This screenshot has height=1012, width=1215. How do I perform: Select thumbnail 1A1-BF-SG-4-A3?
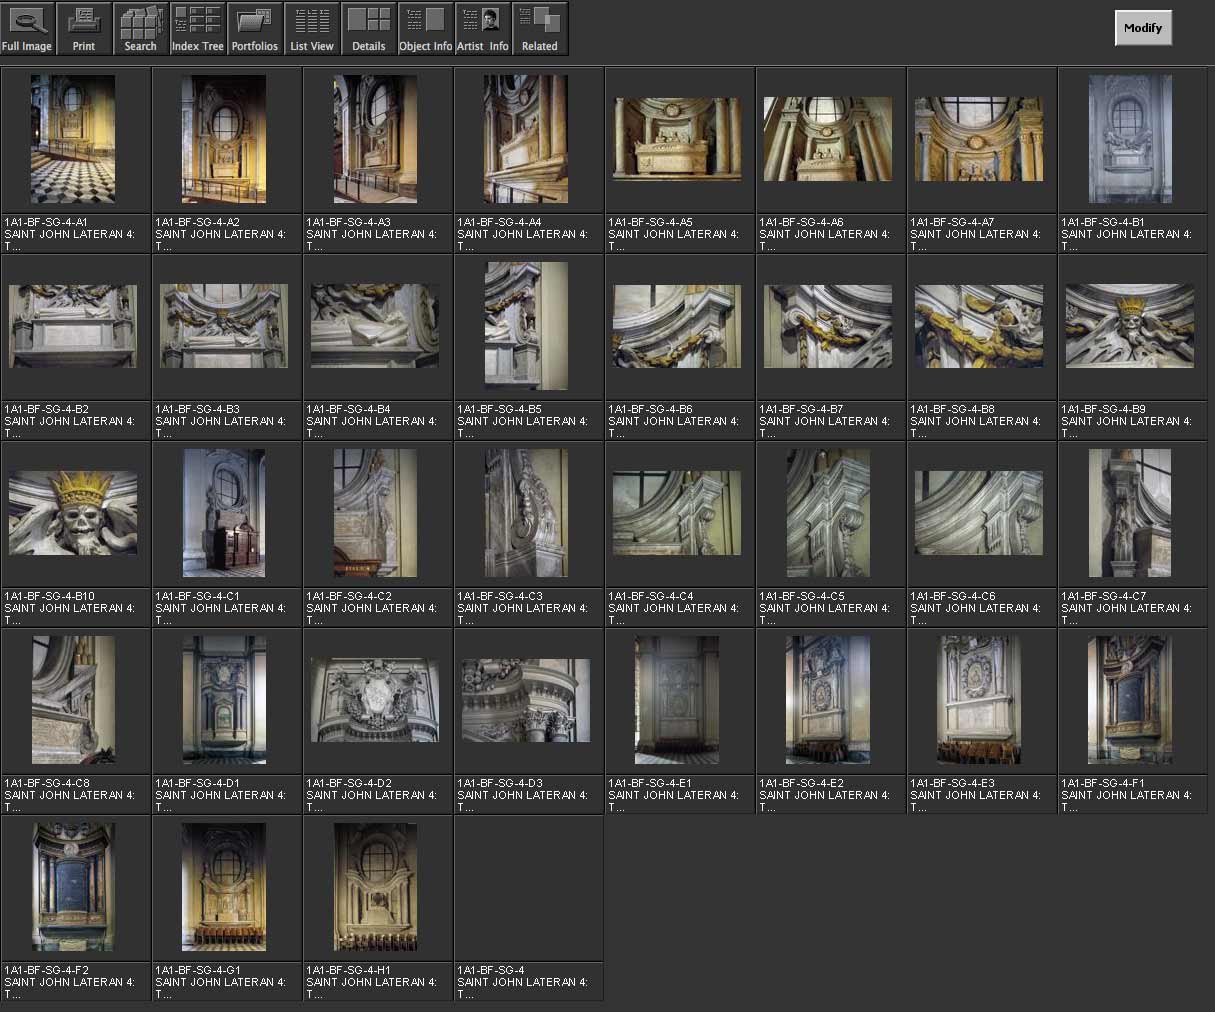coord(375,139)
